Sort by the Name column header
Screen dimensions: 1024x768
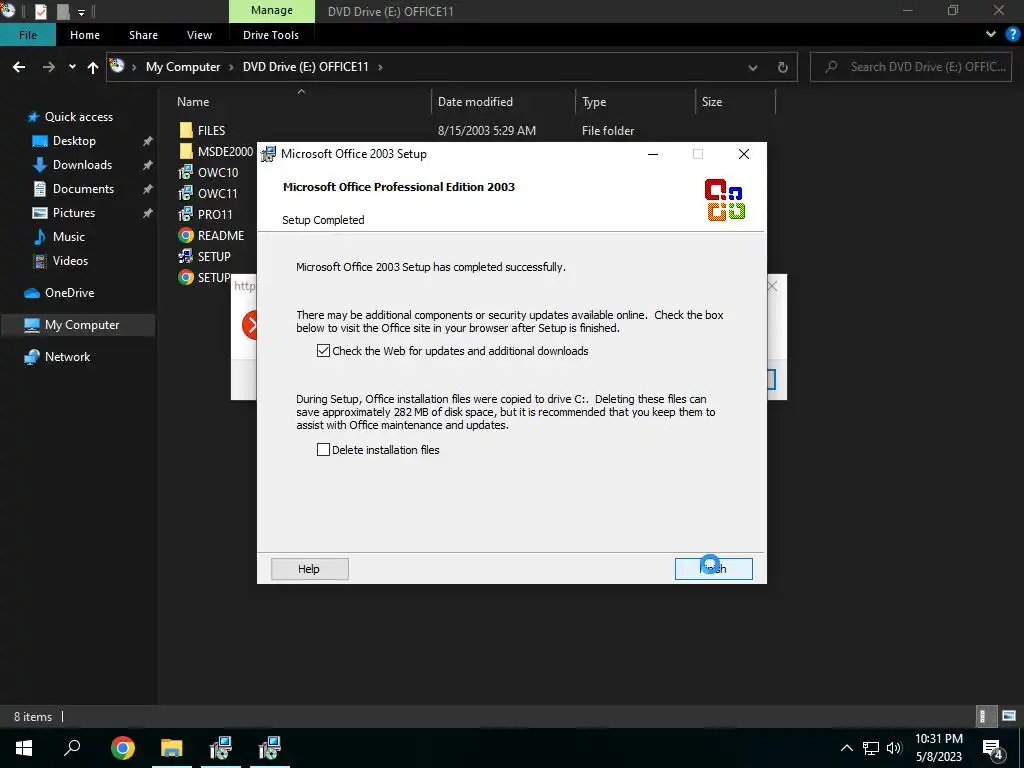tap(193, 102)
